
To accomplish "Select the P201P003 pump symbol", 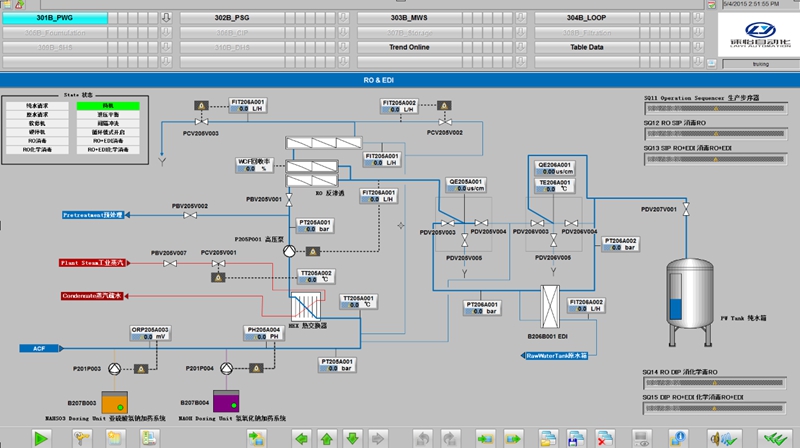I will [x=114, y=367].
